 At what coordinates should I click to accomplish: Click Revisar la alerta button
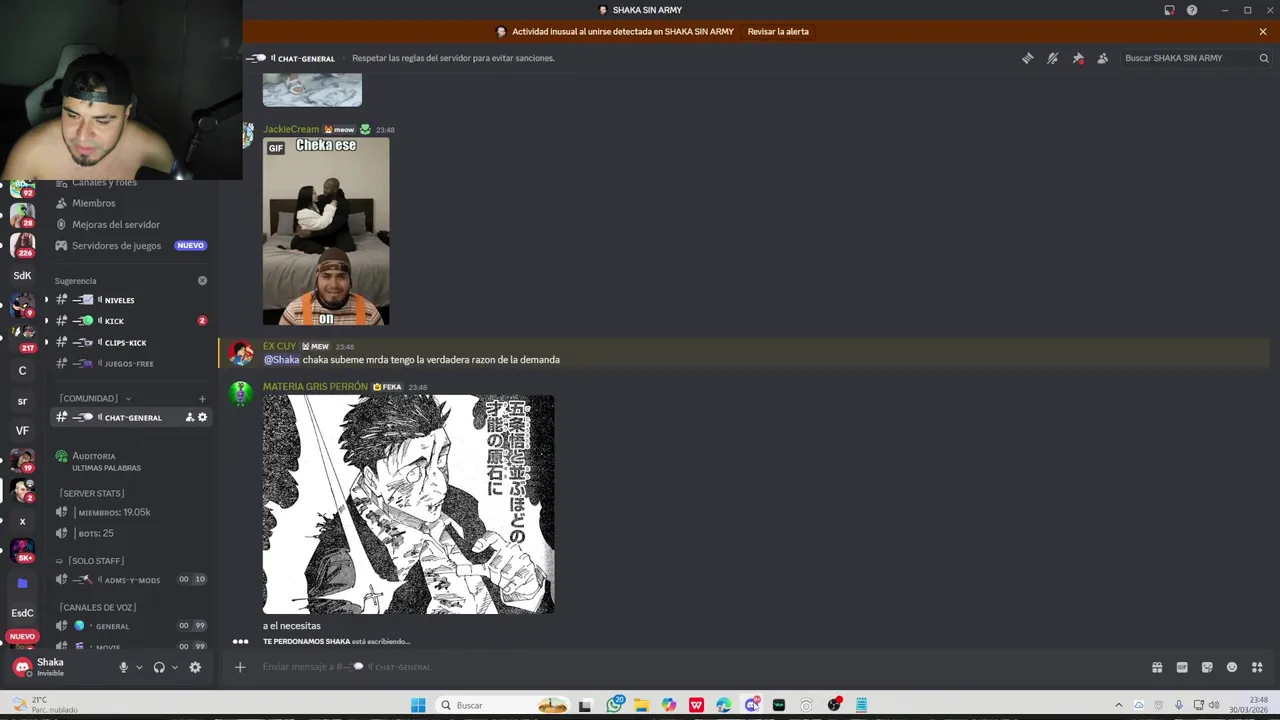pos(778,31)
